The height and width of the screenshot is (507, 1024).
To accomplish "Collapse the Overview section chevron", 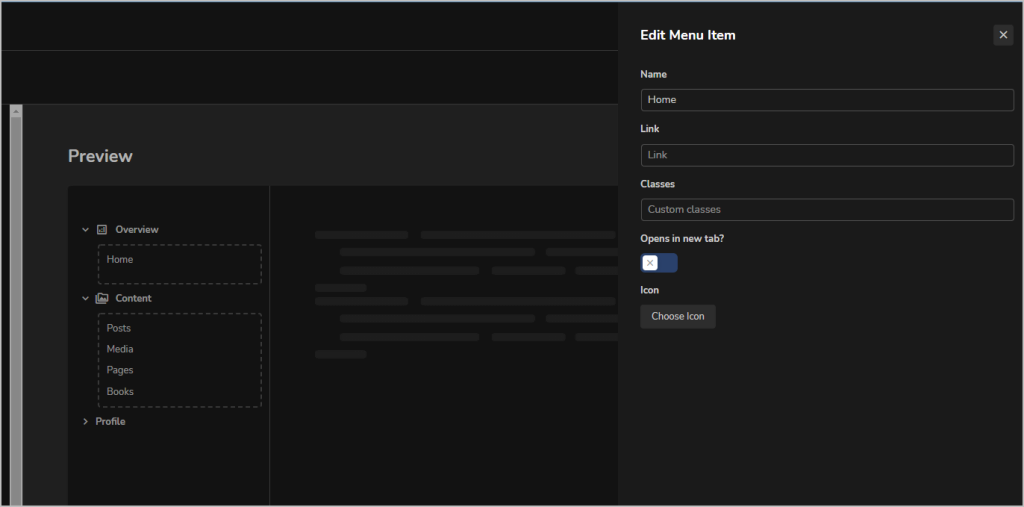I will point(86,229).
